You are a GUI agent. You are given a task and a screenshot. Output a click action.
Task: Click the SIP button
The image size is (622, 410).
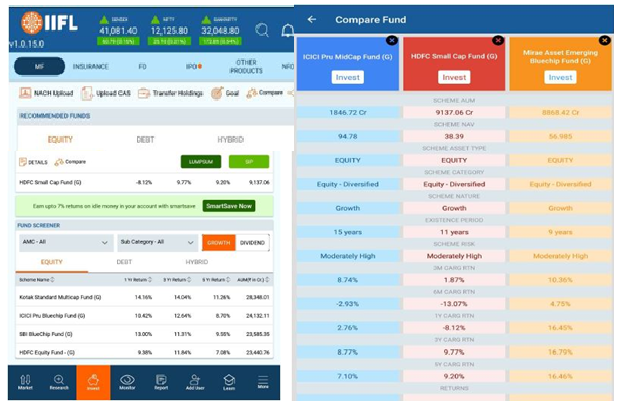point(249,162)
